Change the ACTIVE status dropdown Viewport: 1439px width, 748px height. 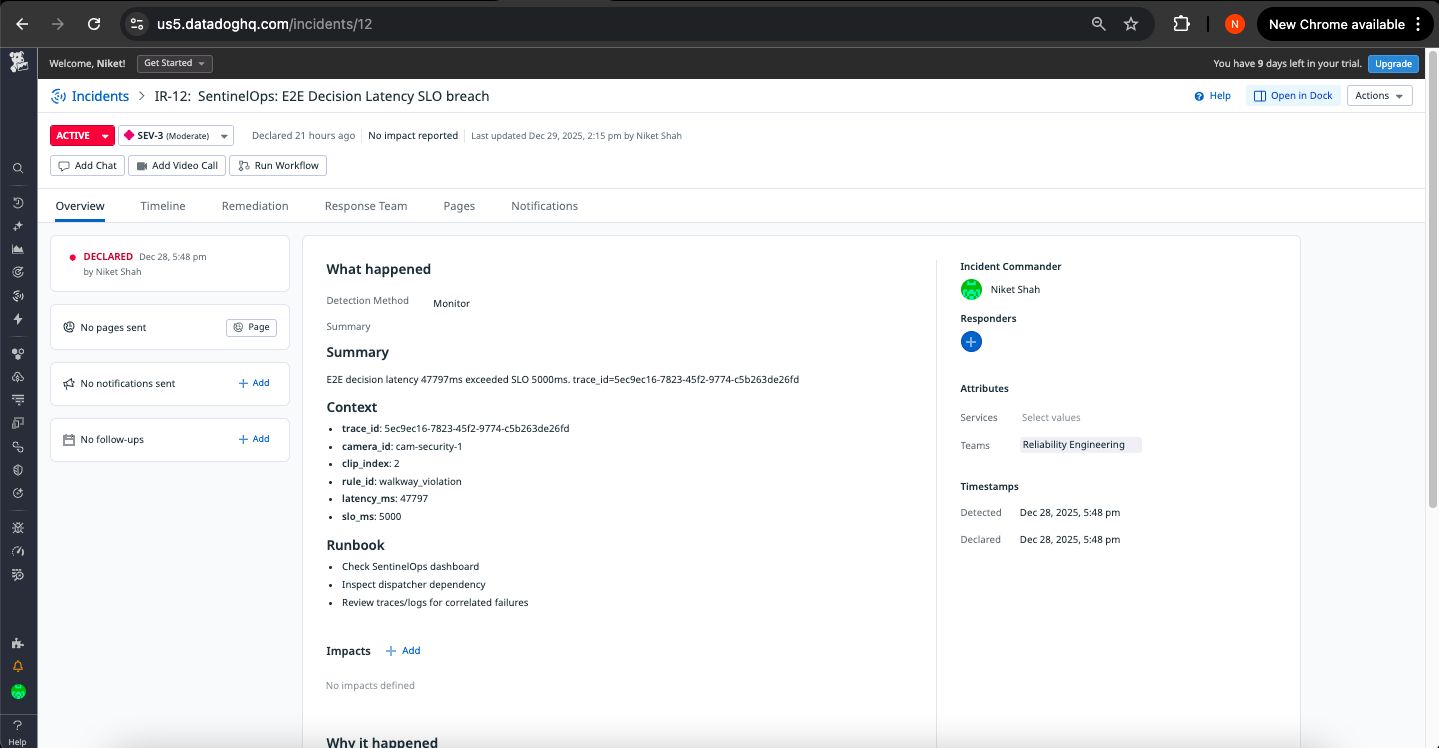82,135
